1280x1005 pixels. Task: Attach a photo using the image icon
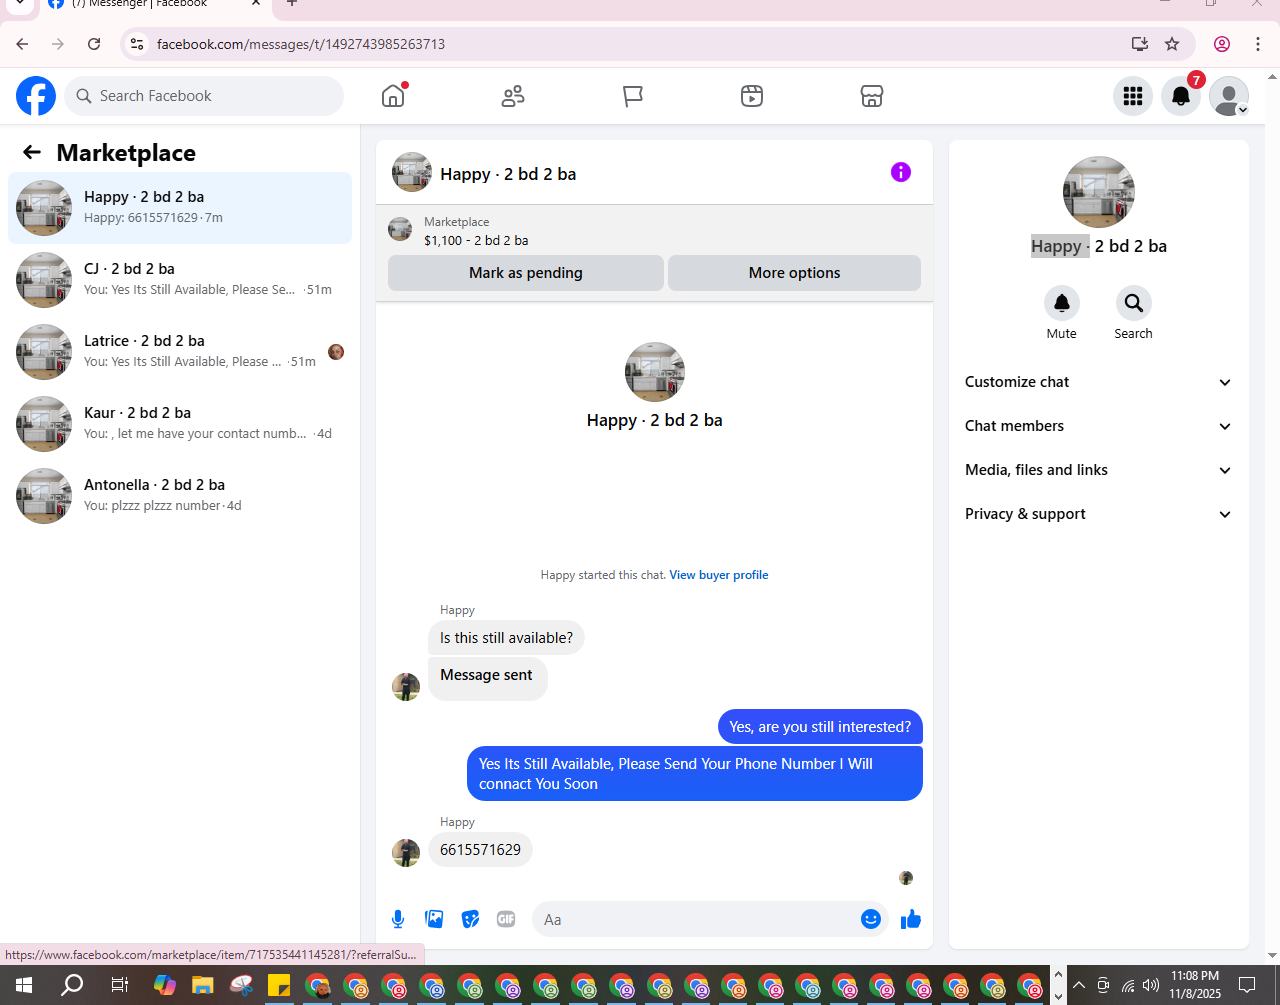click(434, 919)
